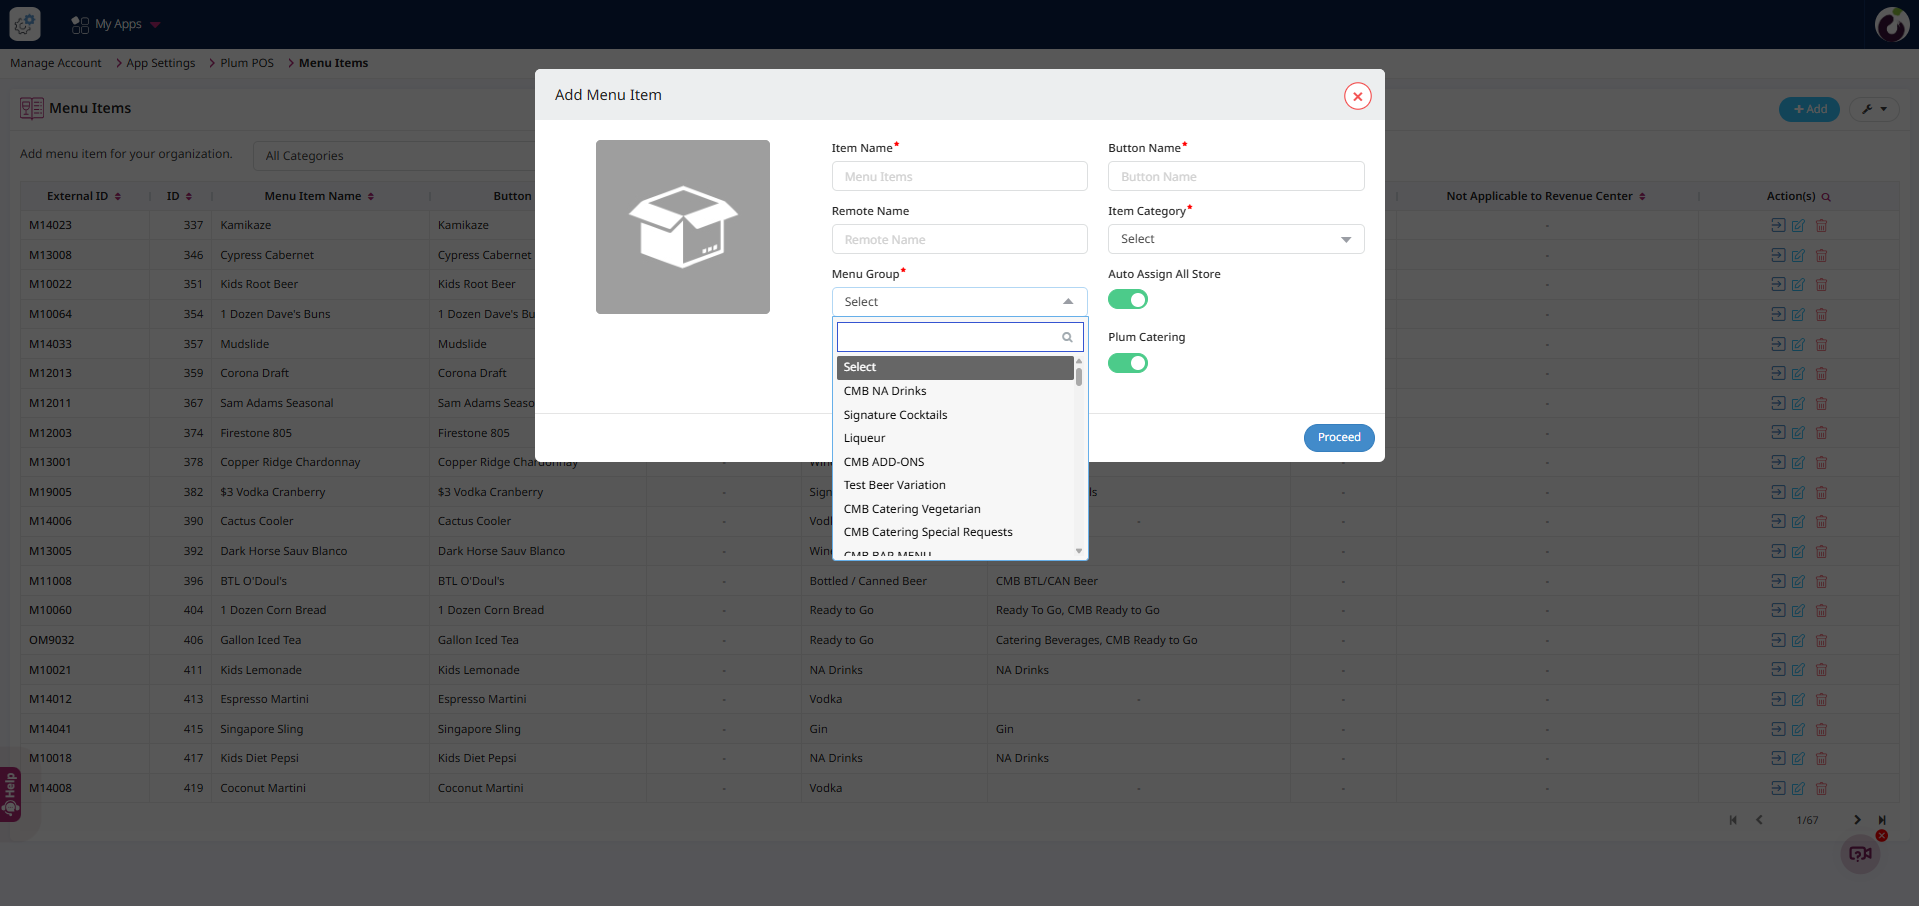Select Signature Cocktails from the list
Viewport: 1919px width, 906px height.
[895, 415]
